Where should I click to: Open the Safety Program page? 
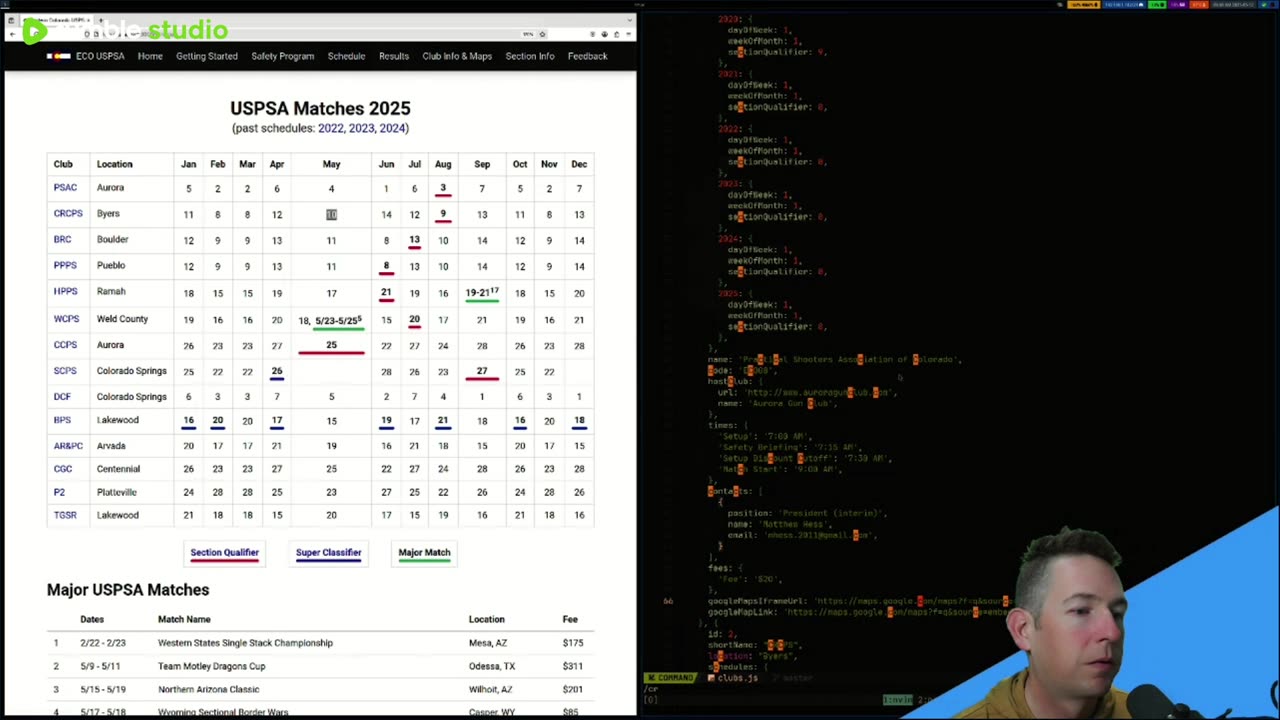coord(283,56)
